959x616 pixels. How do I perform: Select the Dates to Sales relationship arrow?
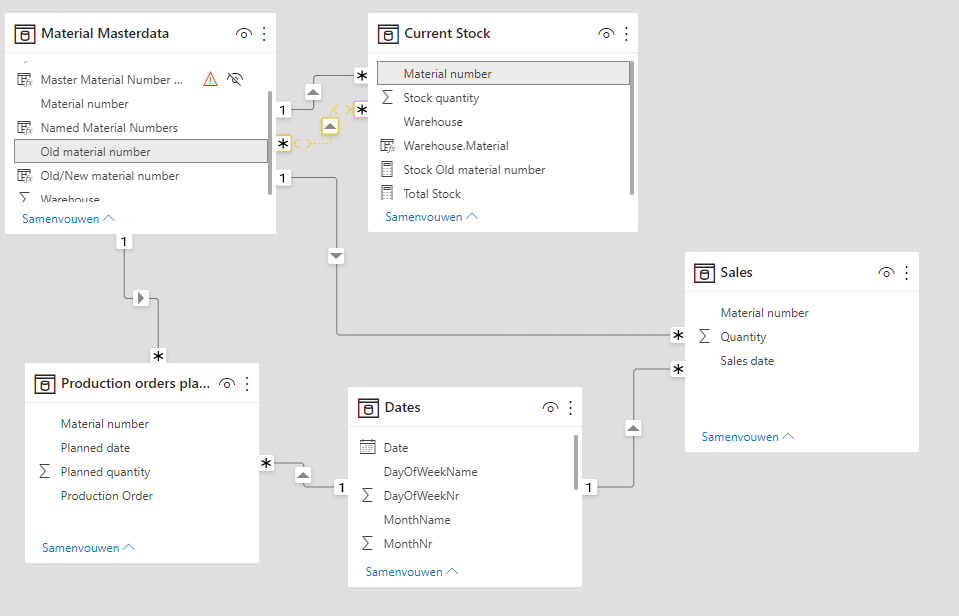pos(633,428)
